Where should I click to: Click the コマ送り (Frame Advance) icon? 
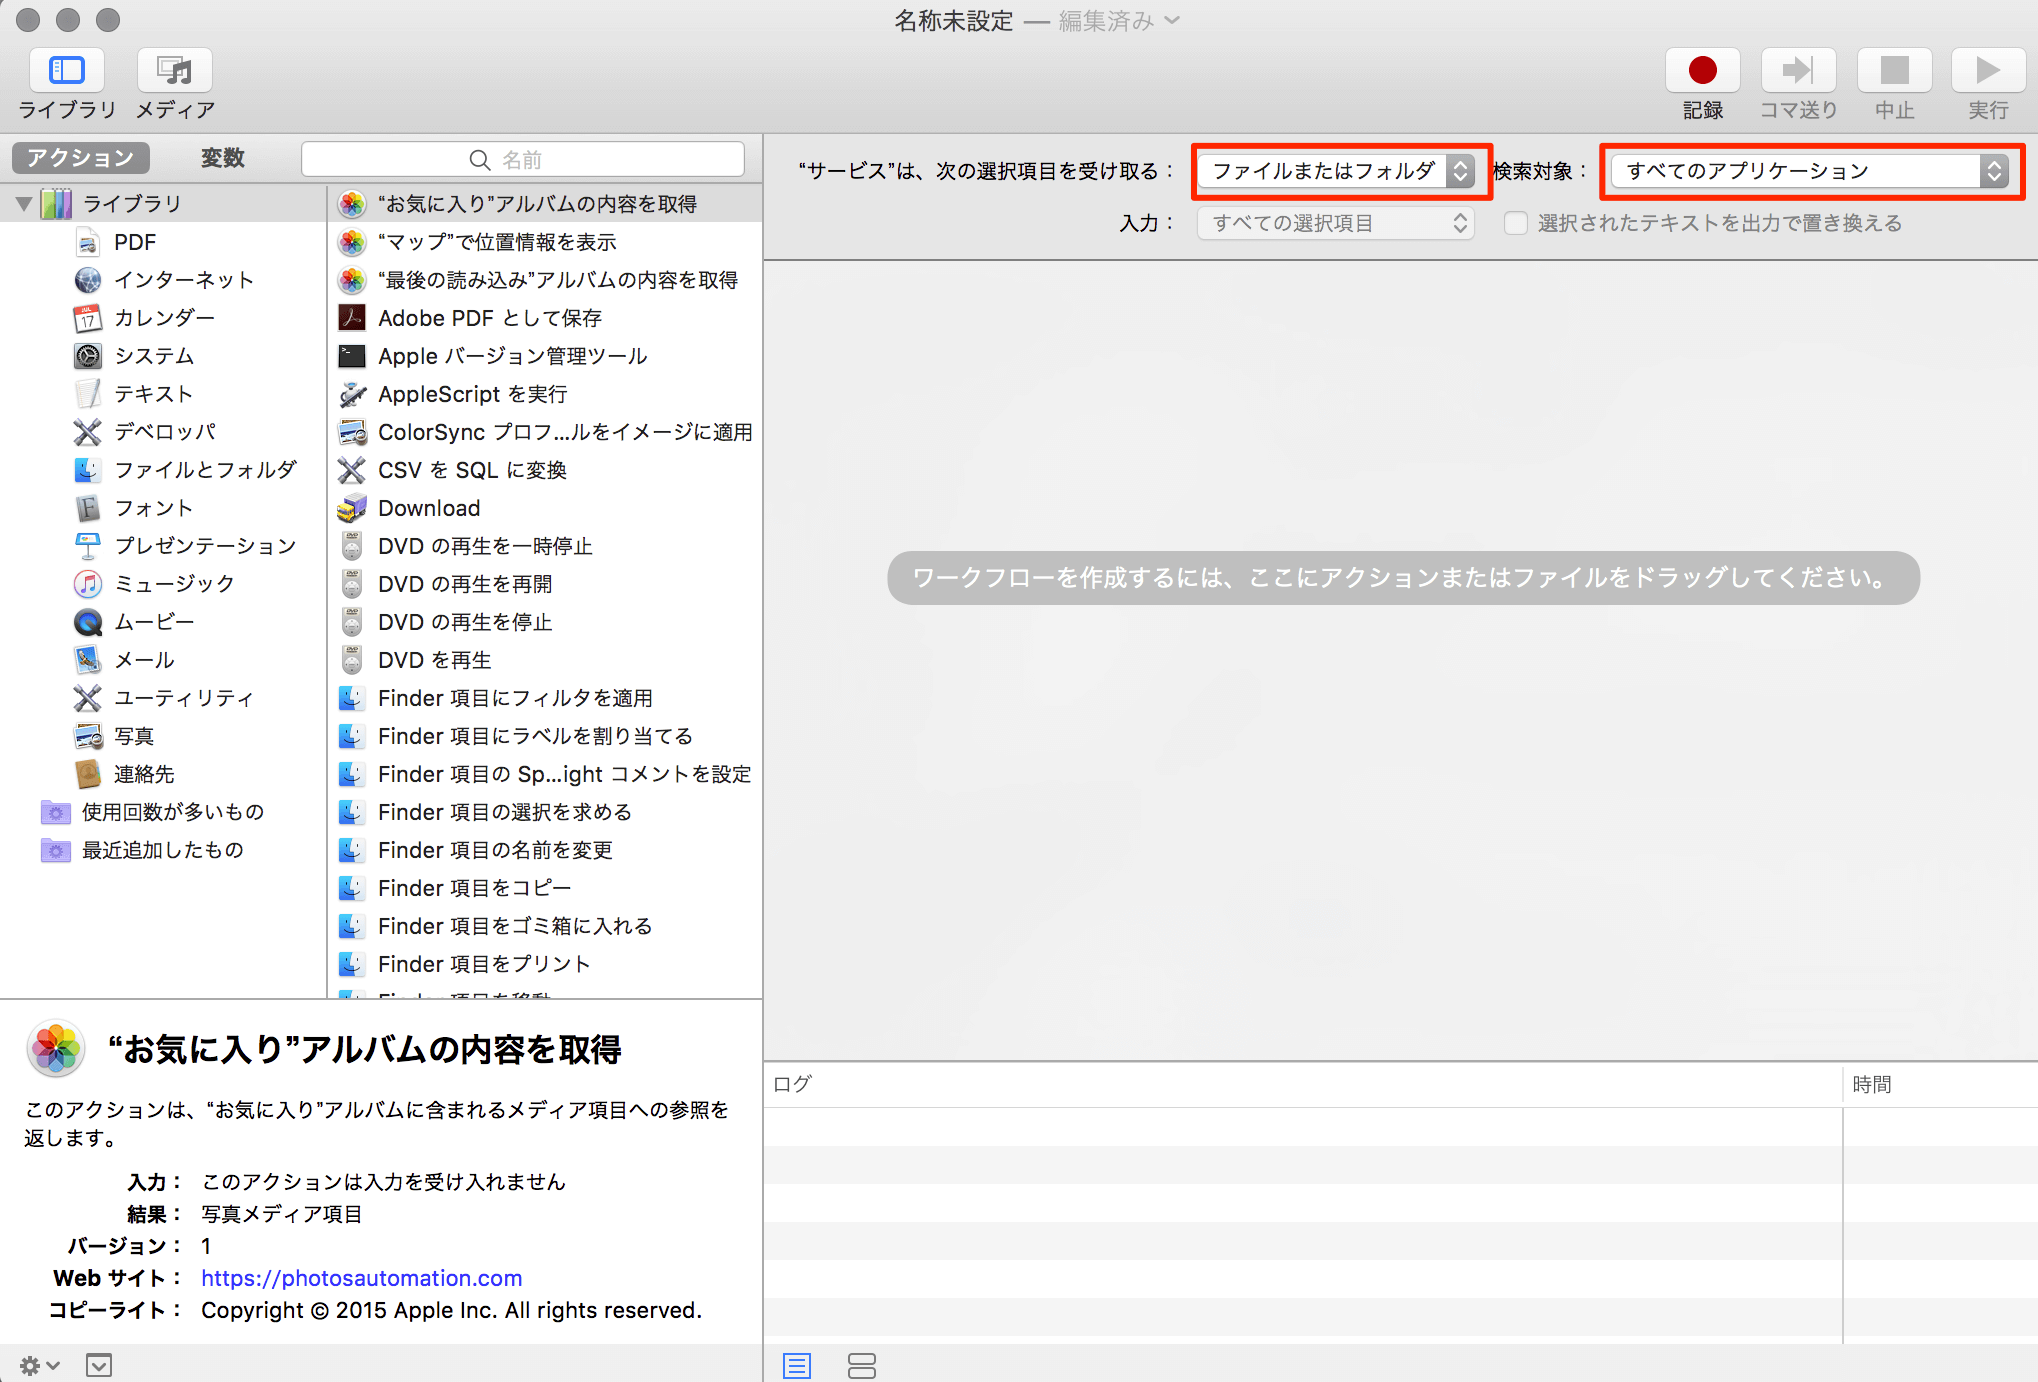coord(1794,68)
